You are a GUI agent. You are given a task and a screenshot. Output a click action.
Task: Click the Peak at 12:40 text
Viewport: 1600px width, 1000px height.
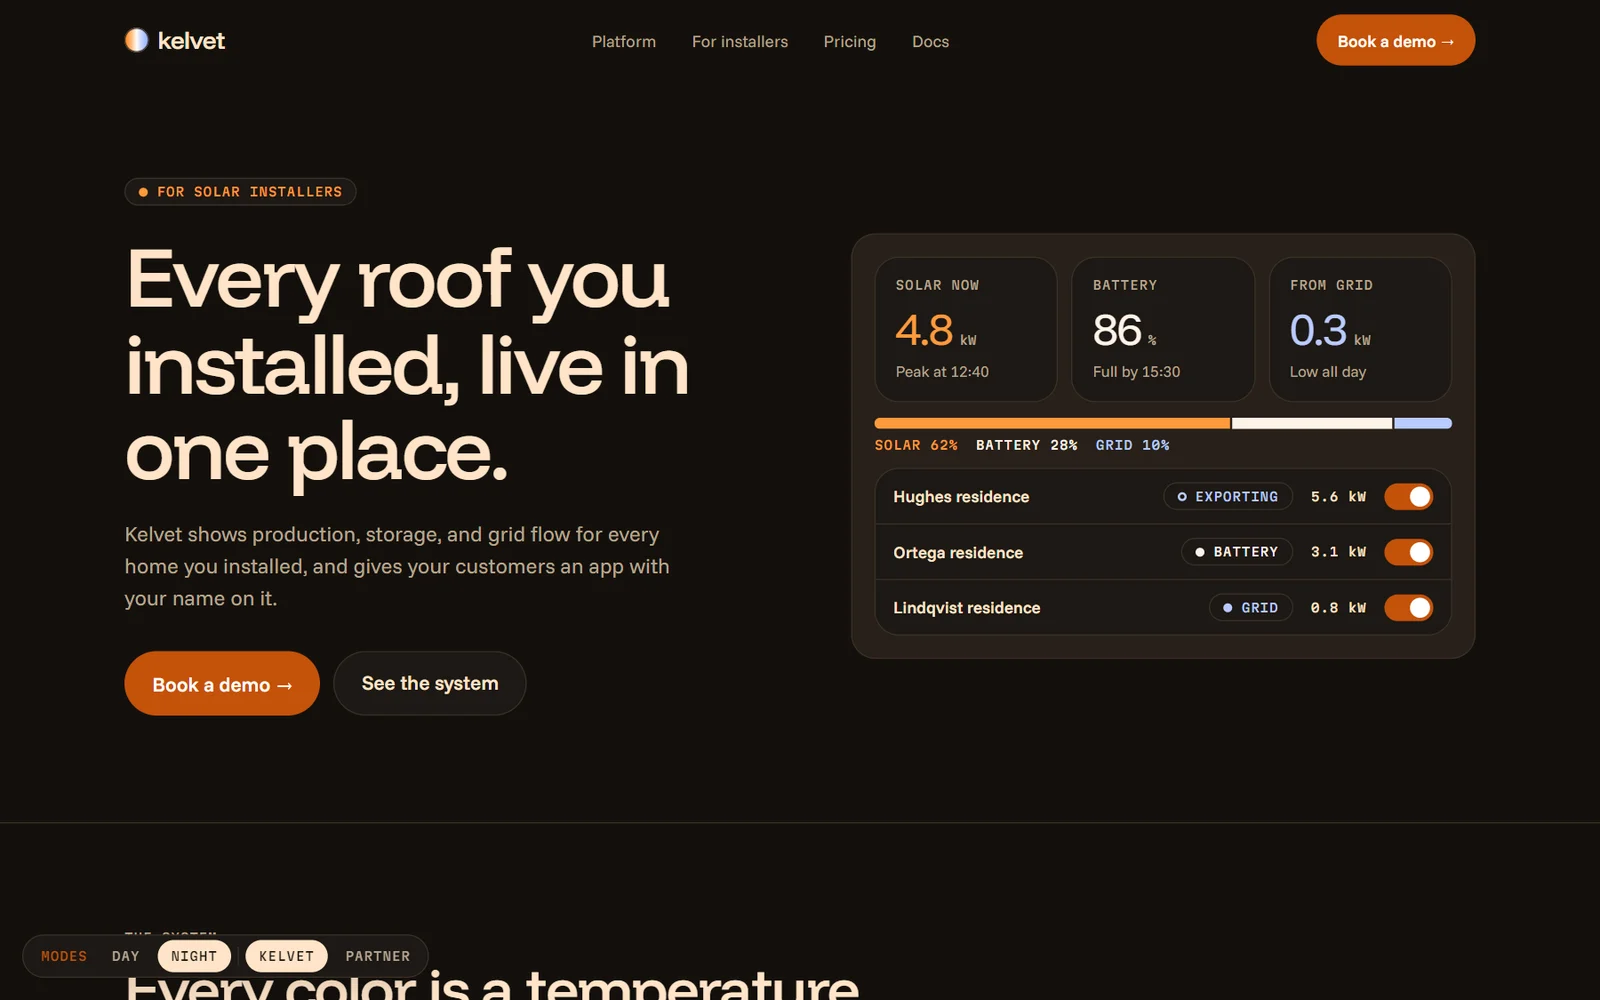tap(942, 372)
